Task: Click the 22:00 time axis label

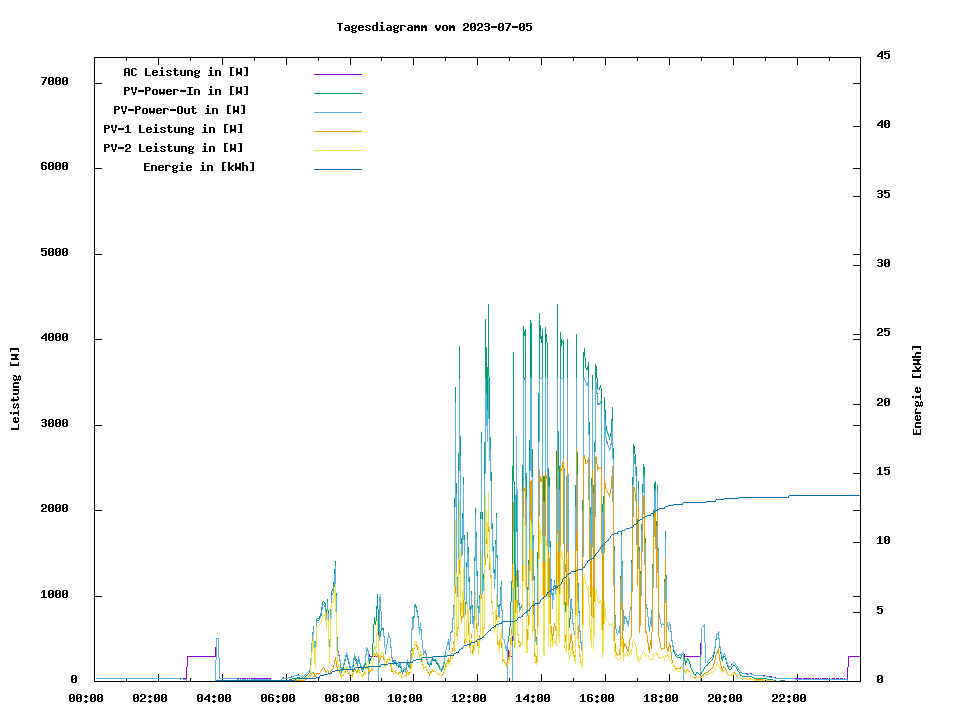Action: pos(789,698)
